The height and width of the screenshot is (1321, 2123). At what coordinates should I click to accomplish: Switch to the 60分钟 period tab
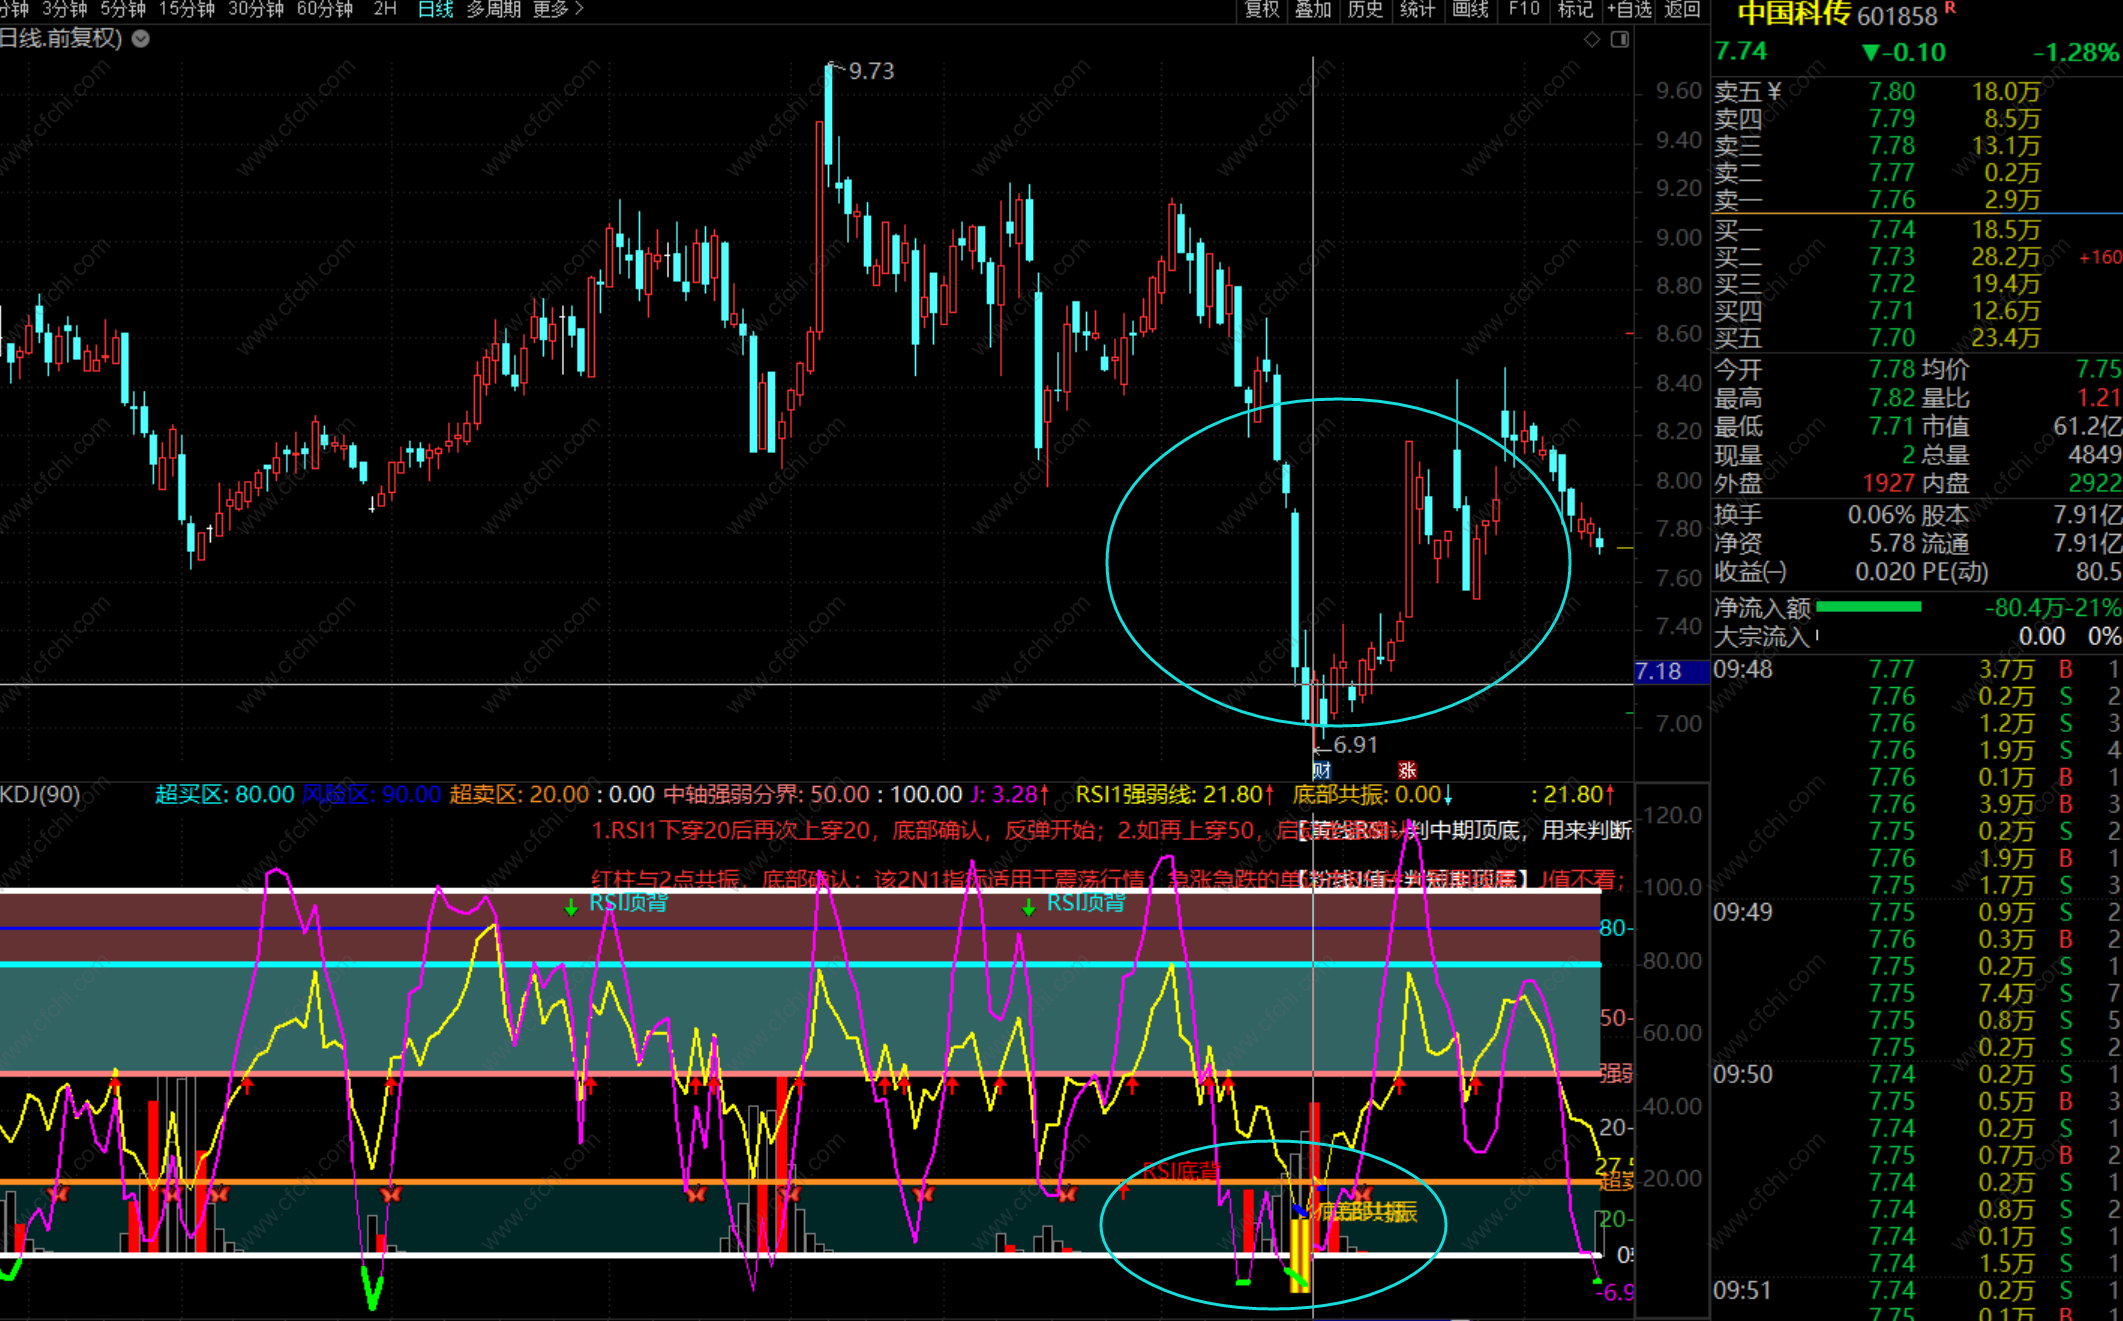point(325,10)
